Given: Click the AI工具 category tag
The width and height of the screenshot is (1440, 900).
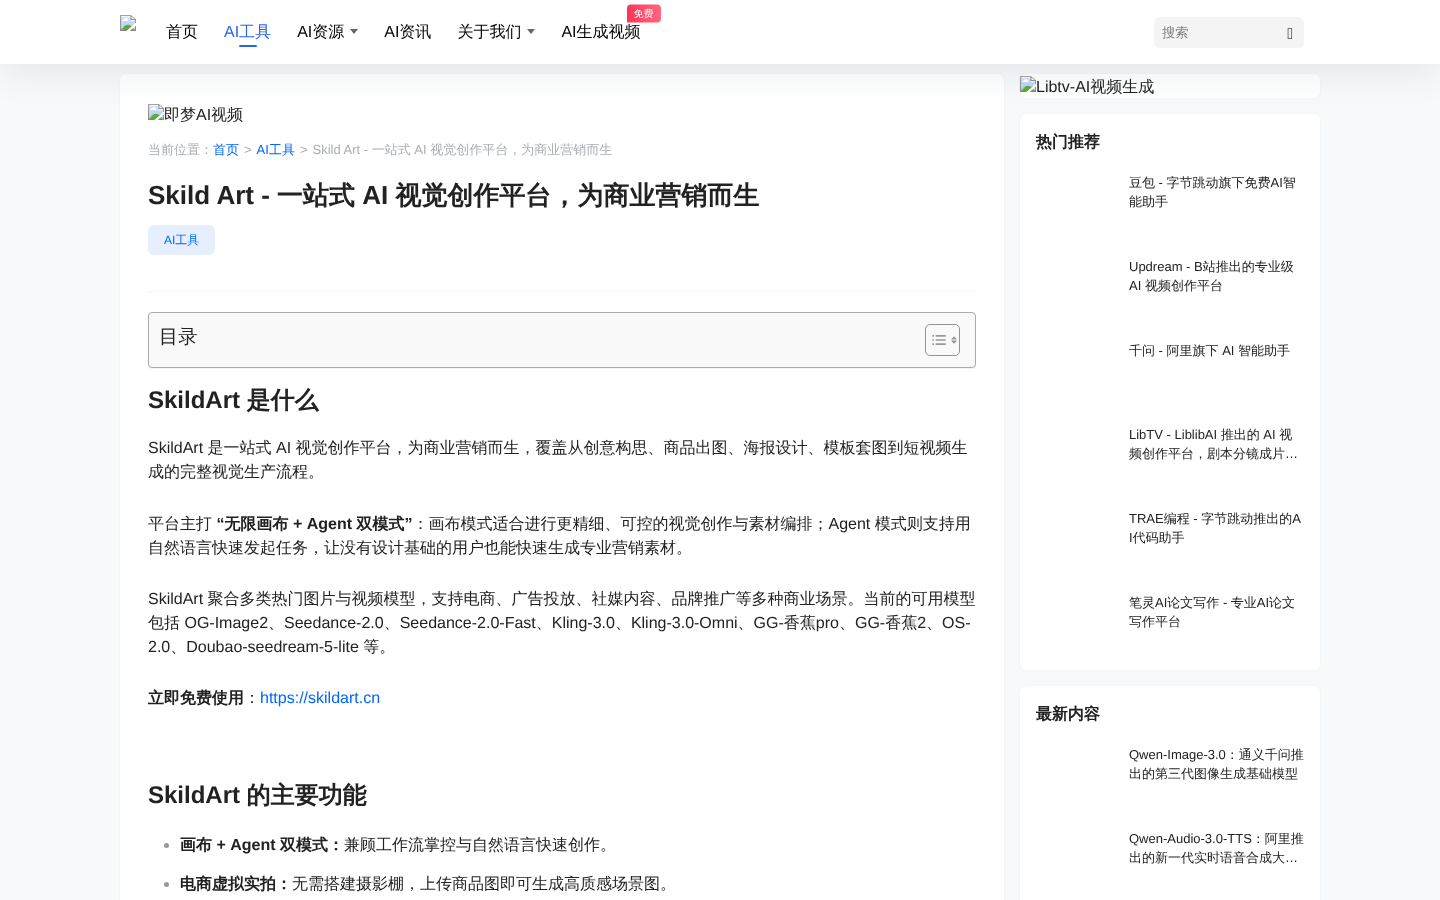Looking at the screenshot, I should (181, 240).
